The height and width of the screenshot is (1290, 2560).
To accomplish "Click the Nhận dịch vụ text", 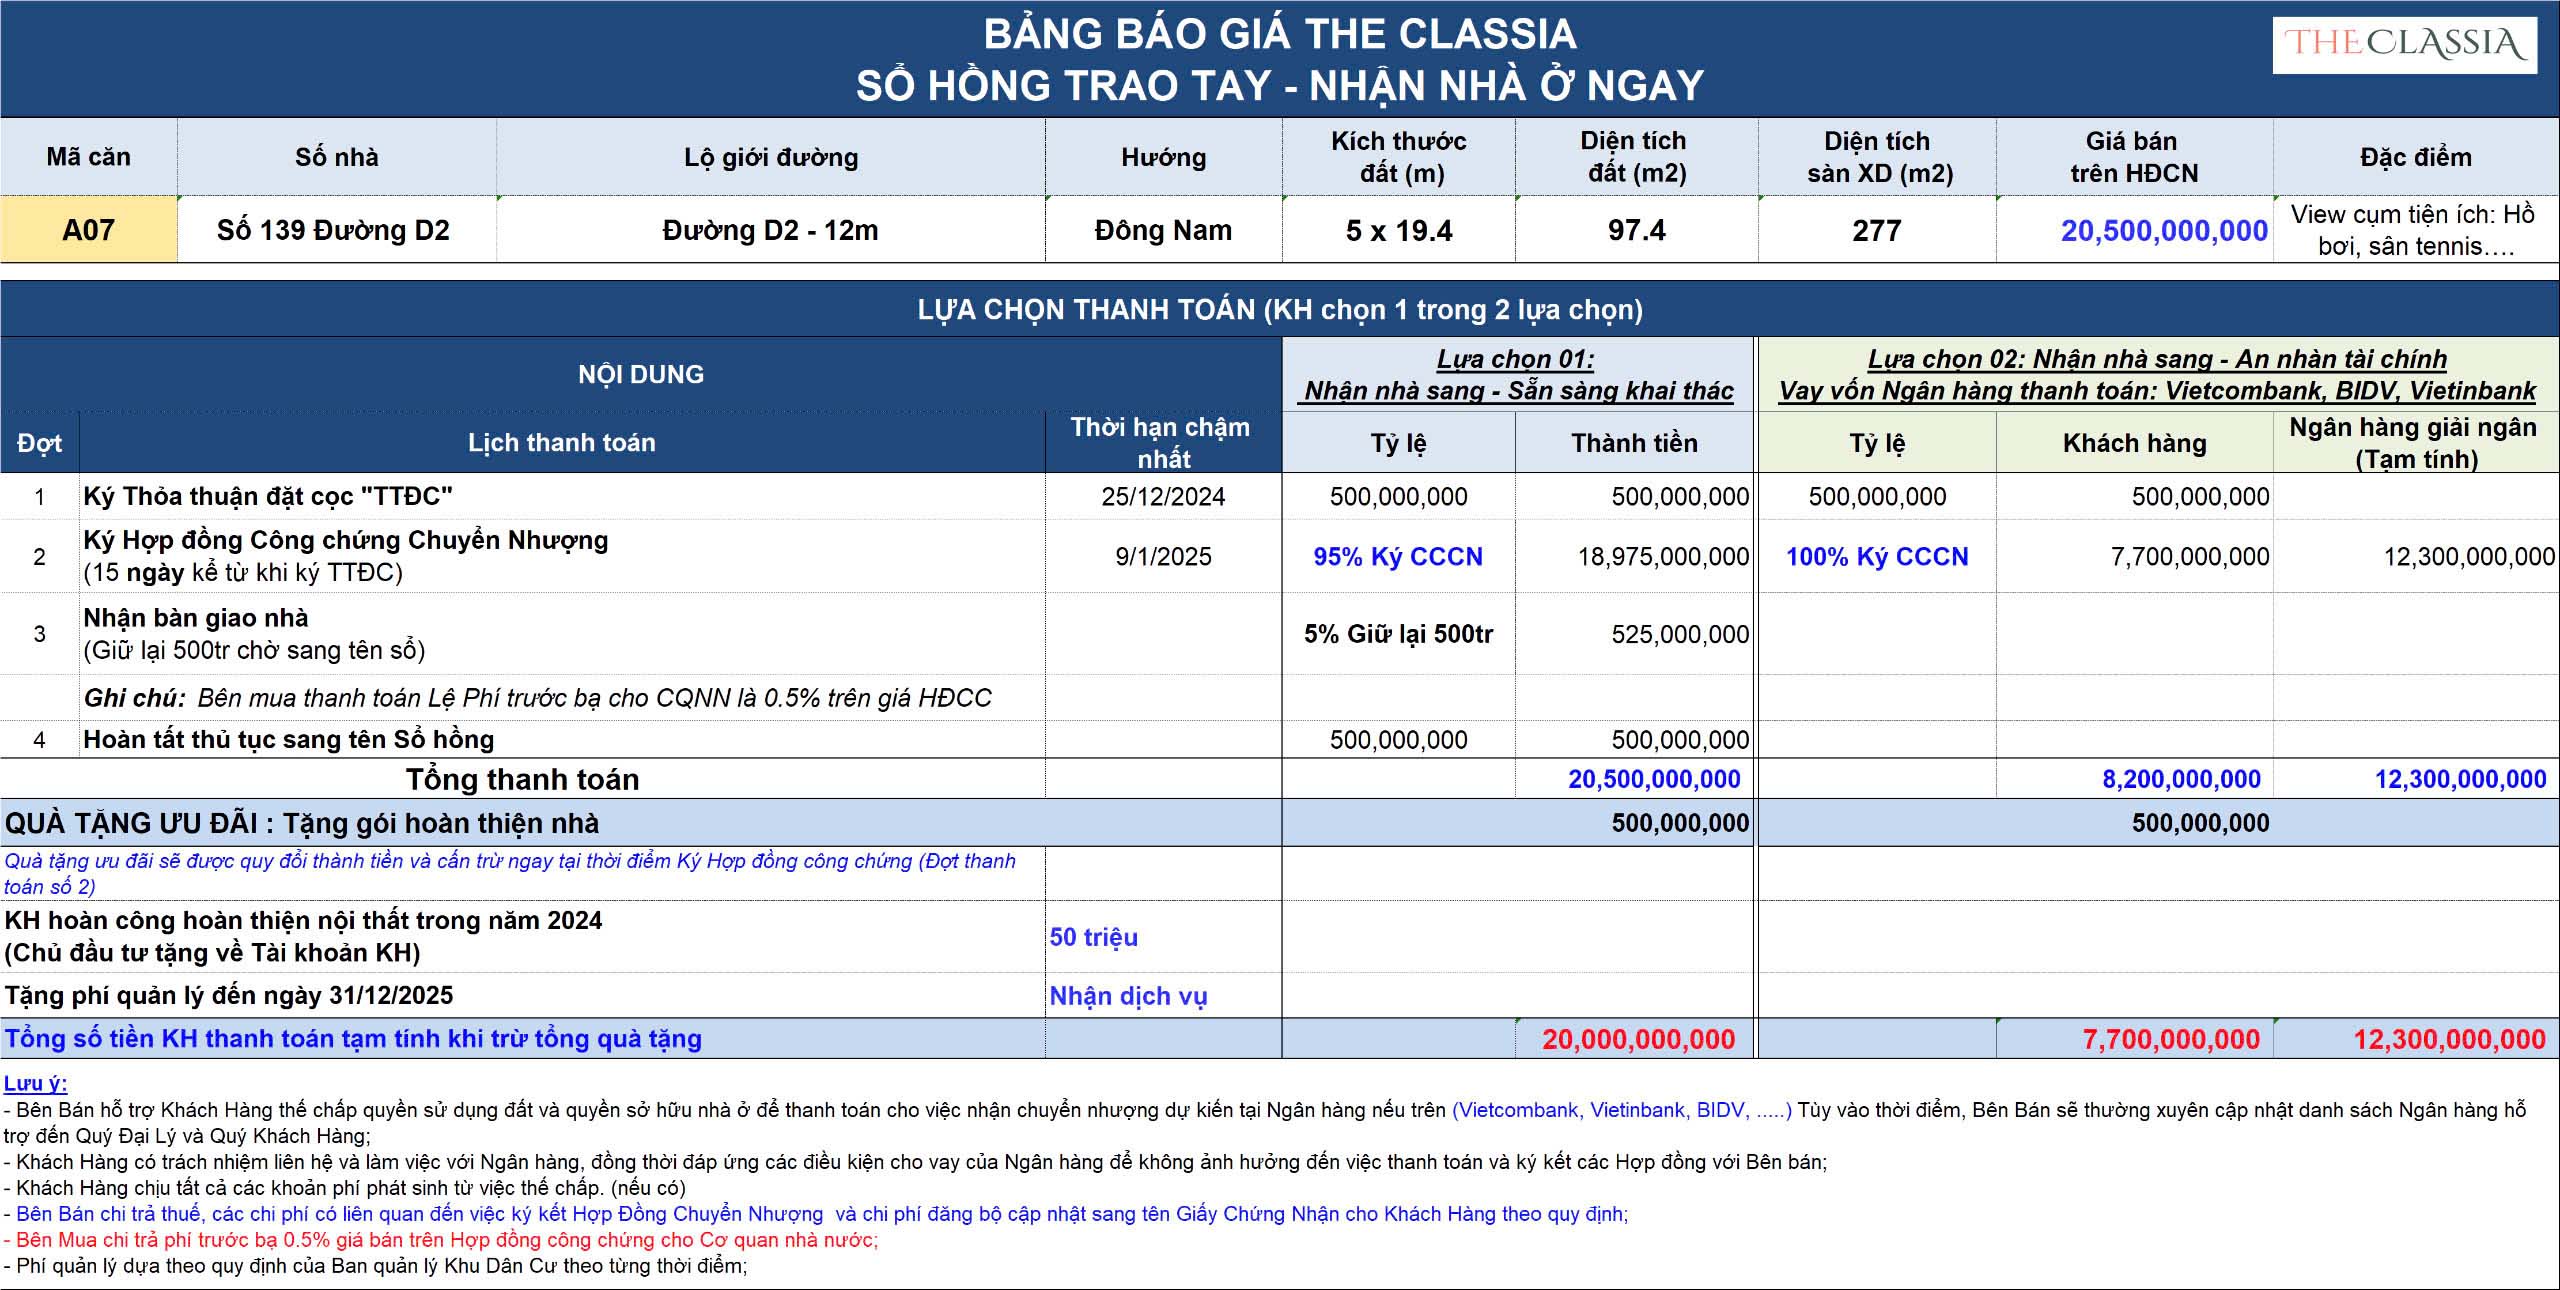I will (1128, 996).
